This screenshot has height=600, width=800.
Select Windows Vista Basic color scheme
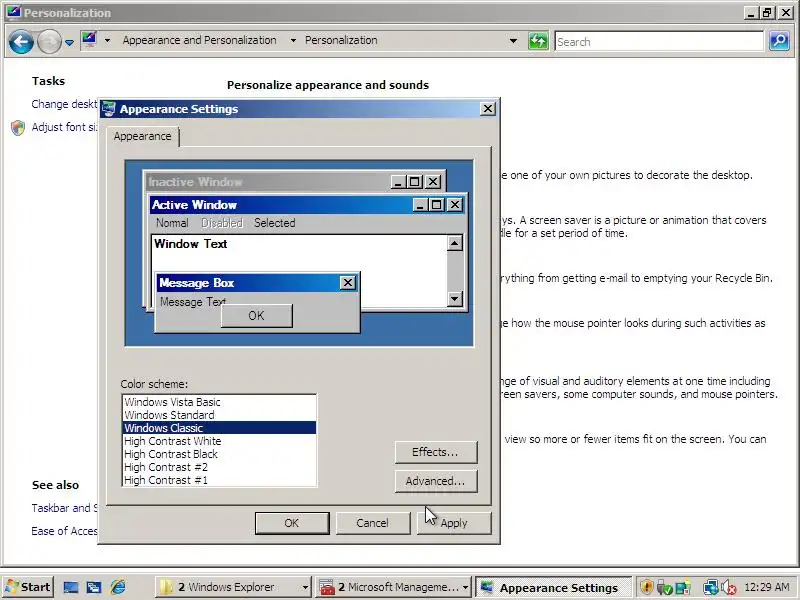[x=219, y=402]
